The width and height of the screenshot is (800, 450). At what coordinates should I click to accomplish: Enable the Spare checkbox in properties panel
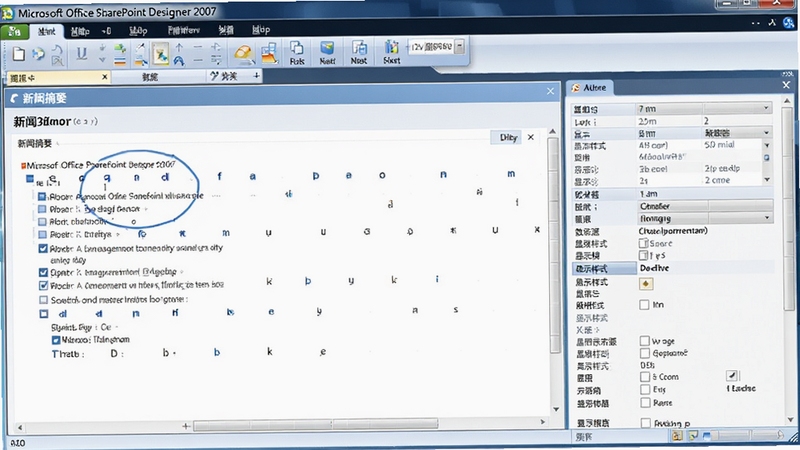point(643,243)
